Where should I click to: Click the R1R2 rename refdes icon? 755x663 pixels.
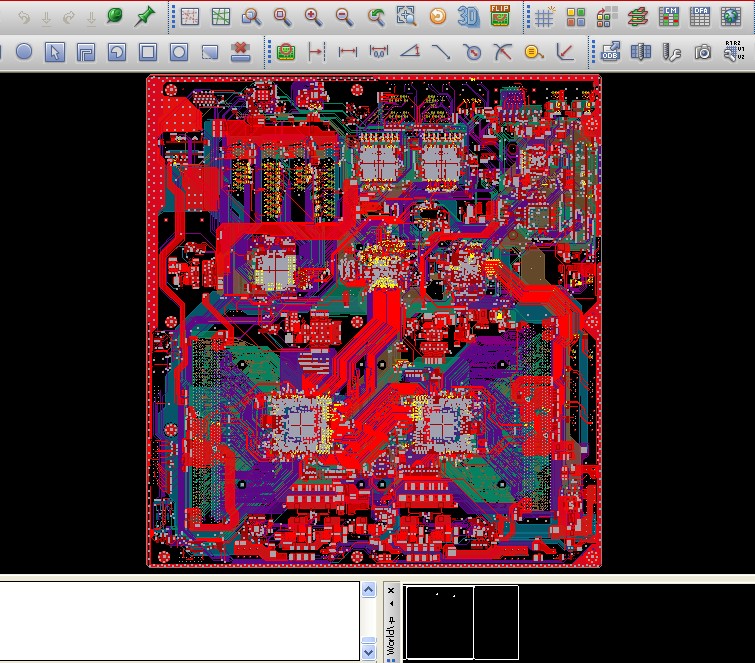pyautogui.click(x=734, y=52)
